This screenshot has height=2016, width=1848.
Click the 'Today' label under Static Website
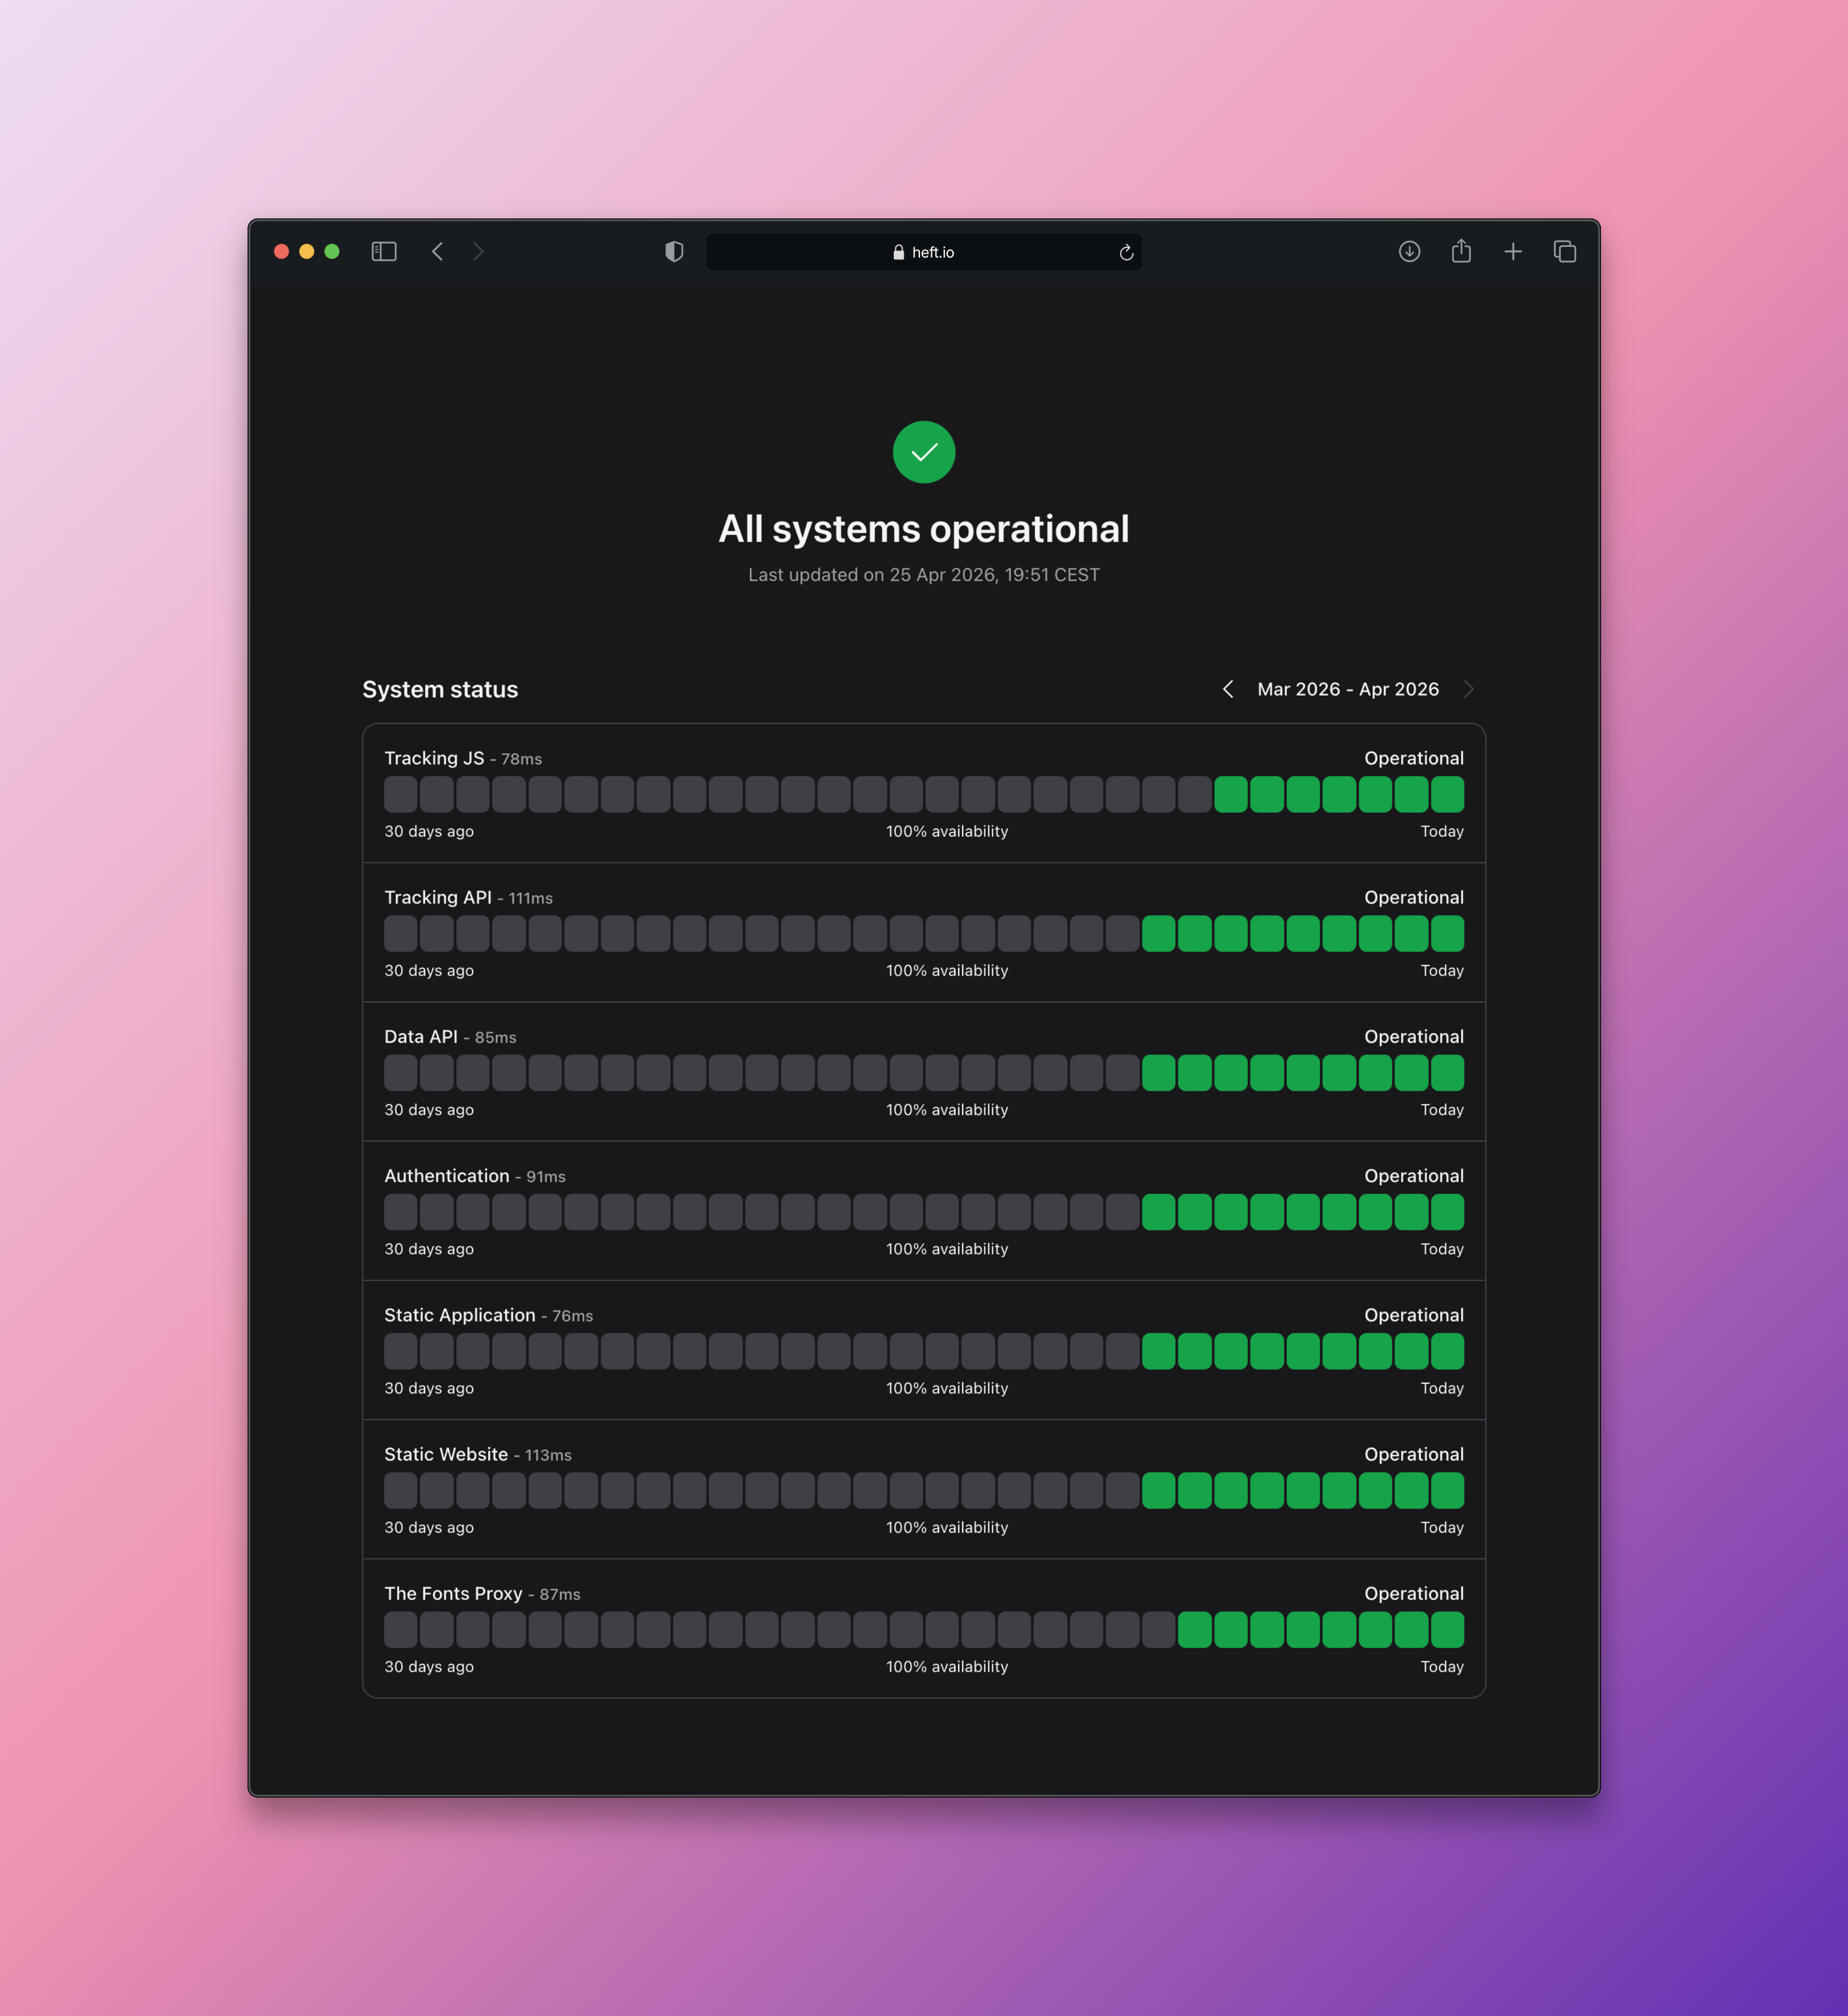click(1442, 1527)
